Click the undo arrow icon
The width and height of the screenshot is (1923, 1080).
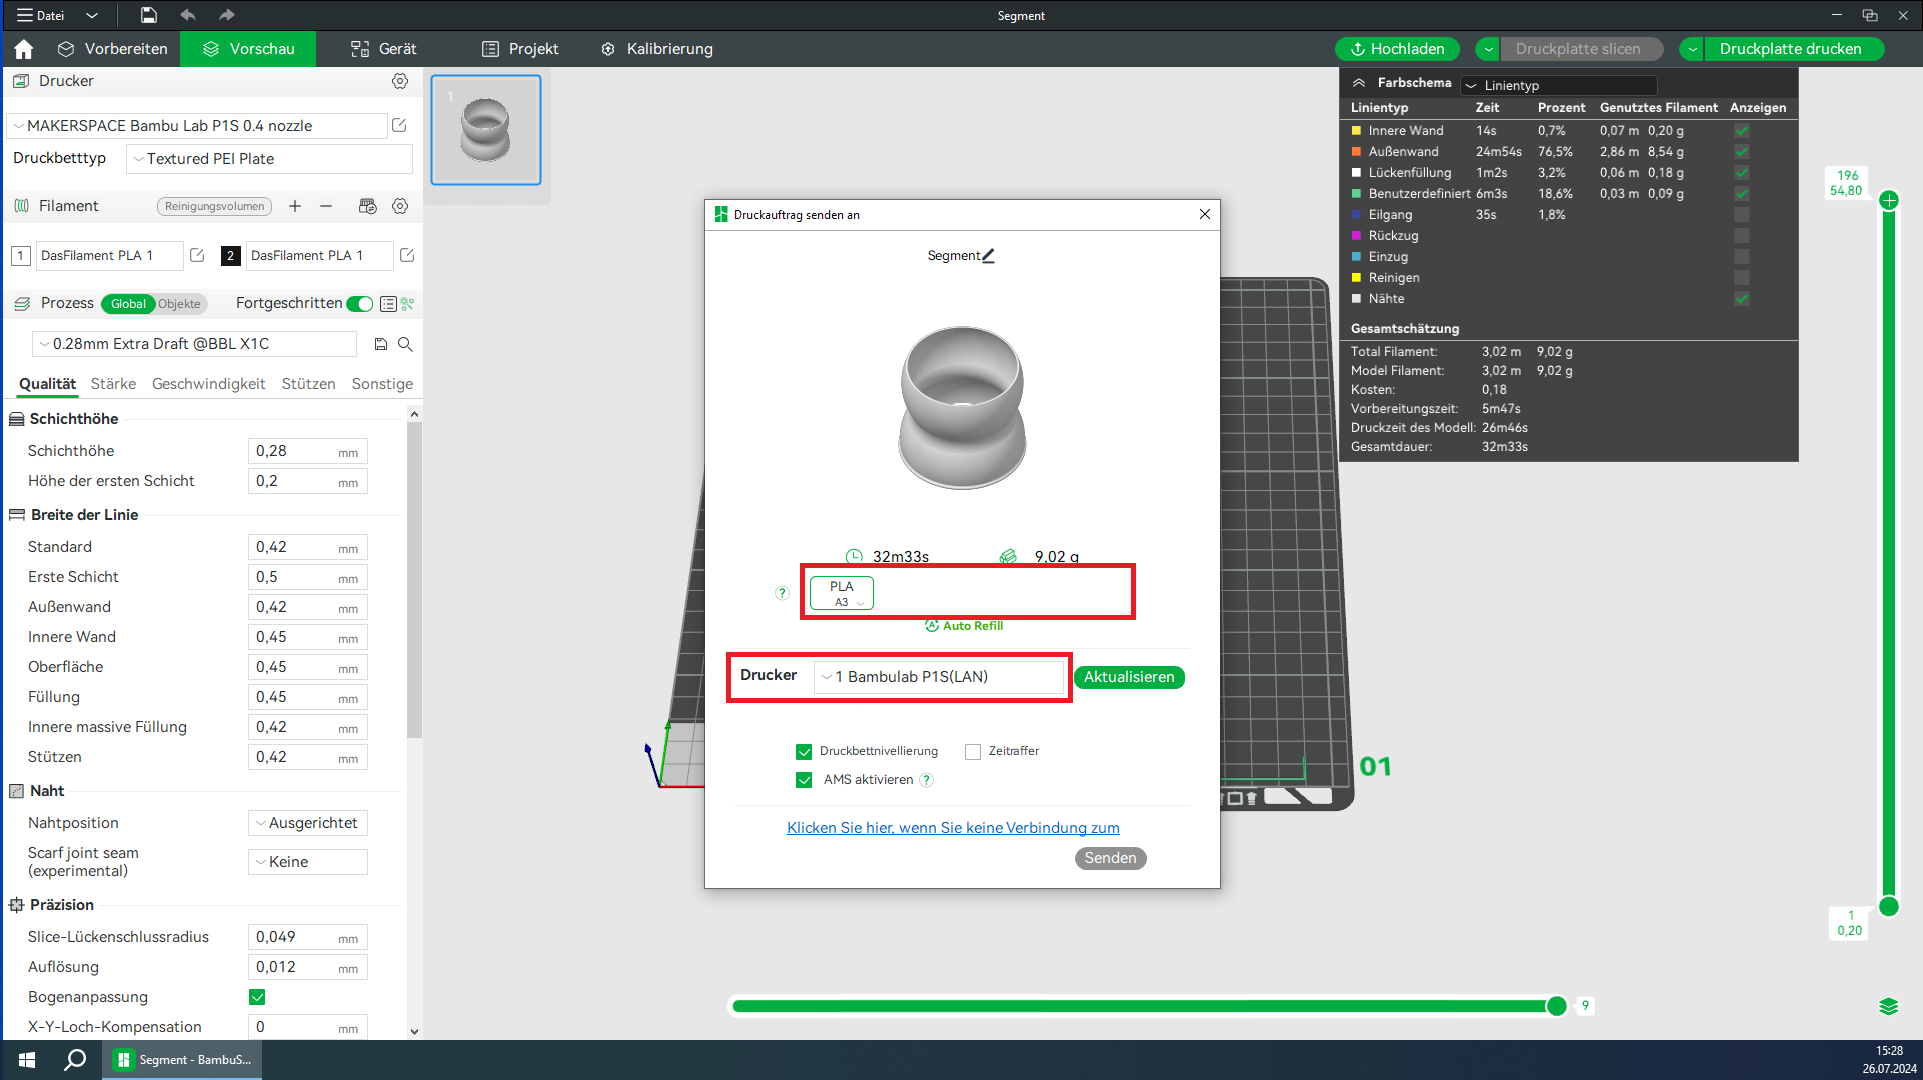coord(188,15)
